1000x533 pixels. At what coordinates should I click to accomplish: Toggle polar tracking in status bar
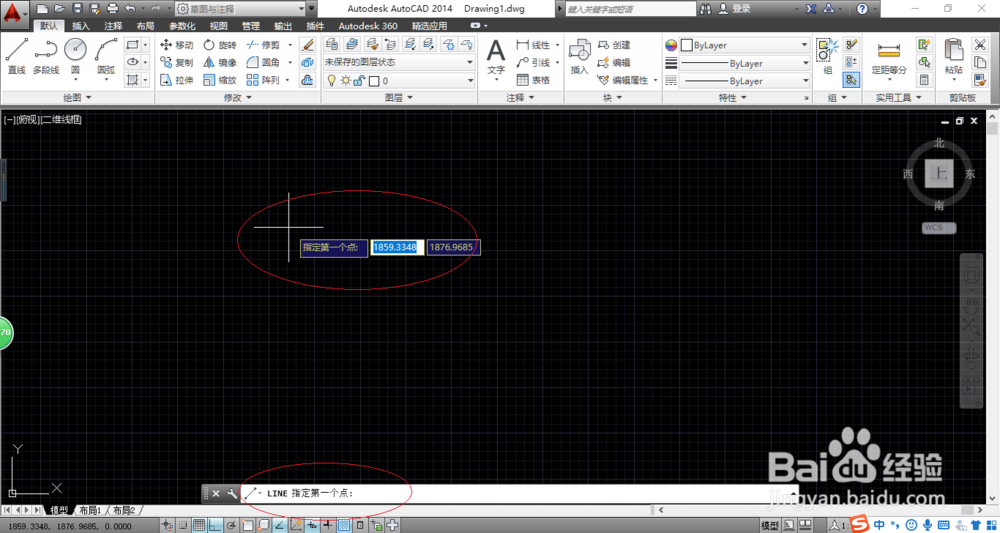231,526
